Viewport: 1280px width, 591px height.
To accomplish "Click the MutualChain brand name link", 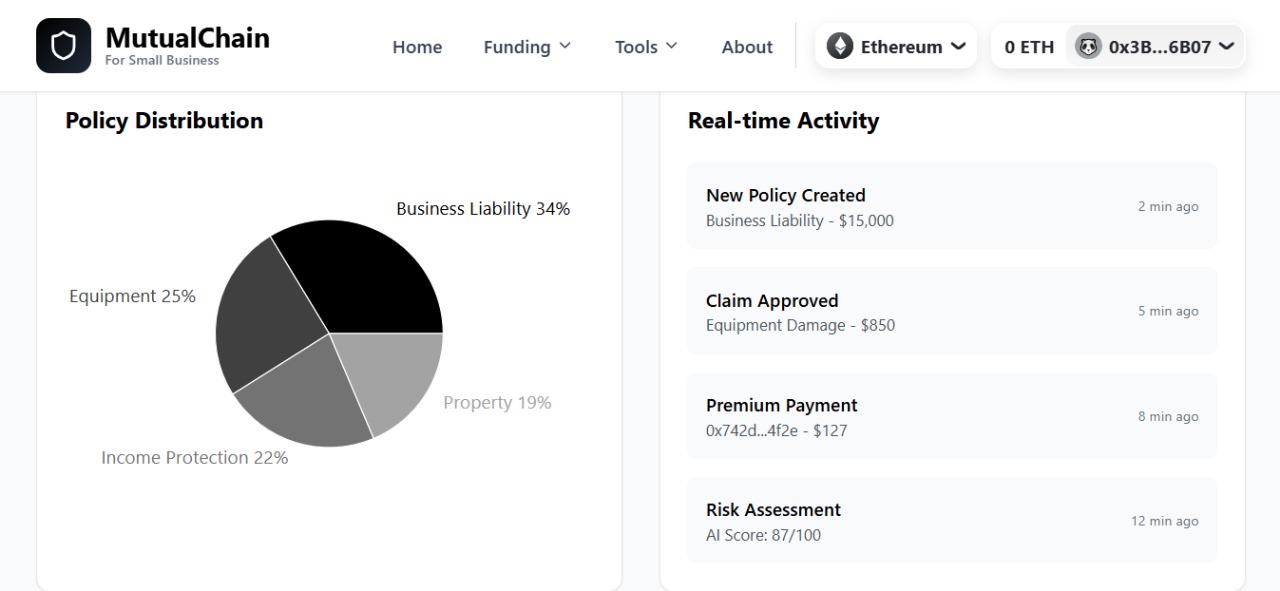I will [187, 38].
